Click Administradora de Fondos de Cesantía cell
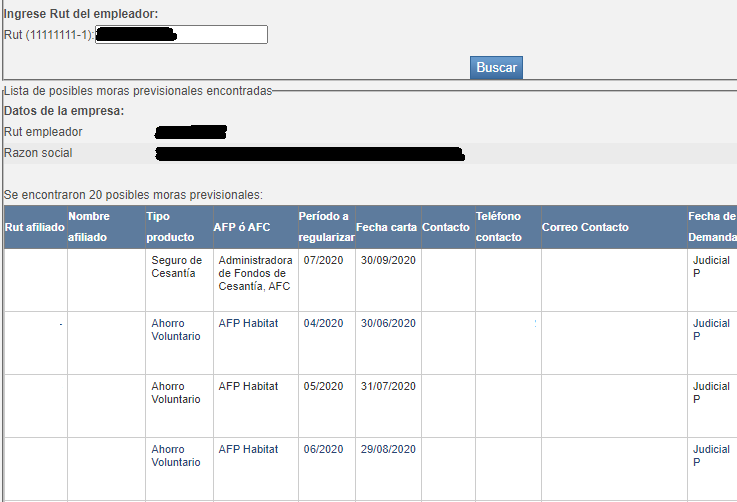Image resolution: width=737 pixels, height=502 pixels. tap(252, 273)
